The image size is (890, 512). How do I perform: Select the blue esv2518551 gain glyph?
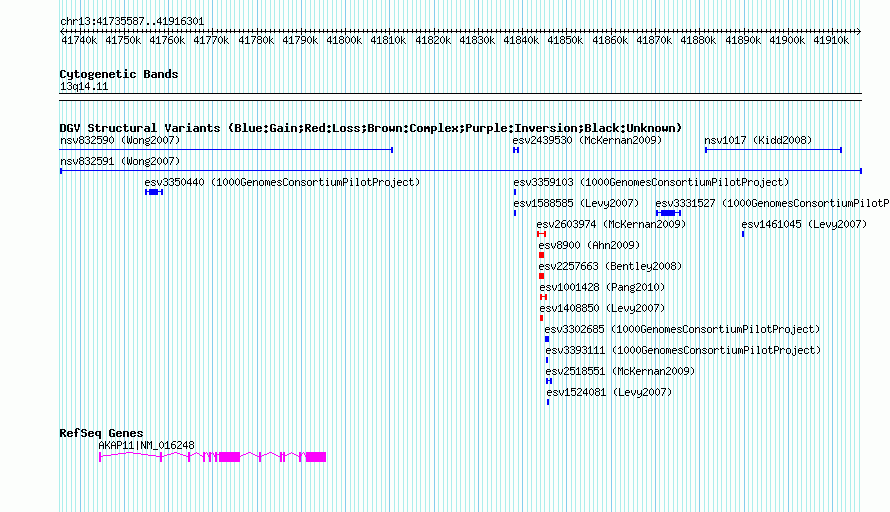(549, 381)
